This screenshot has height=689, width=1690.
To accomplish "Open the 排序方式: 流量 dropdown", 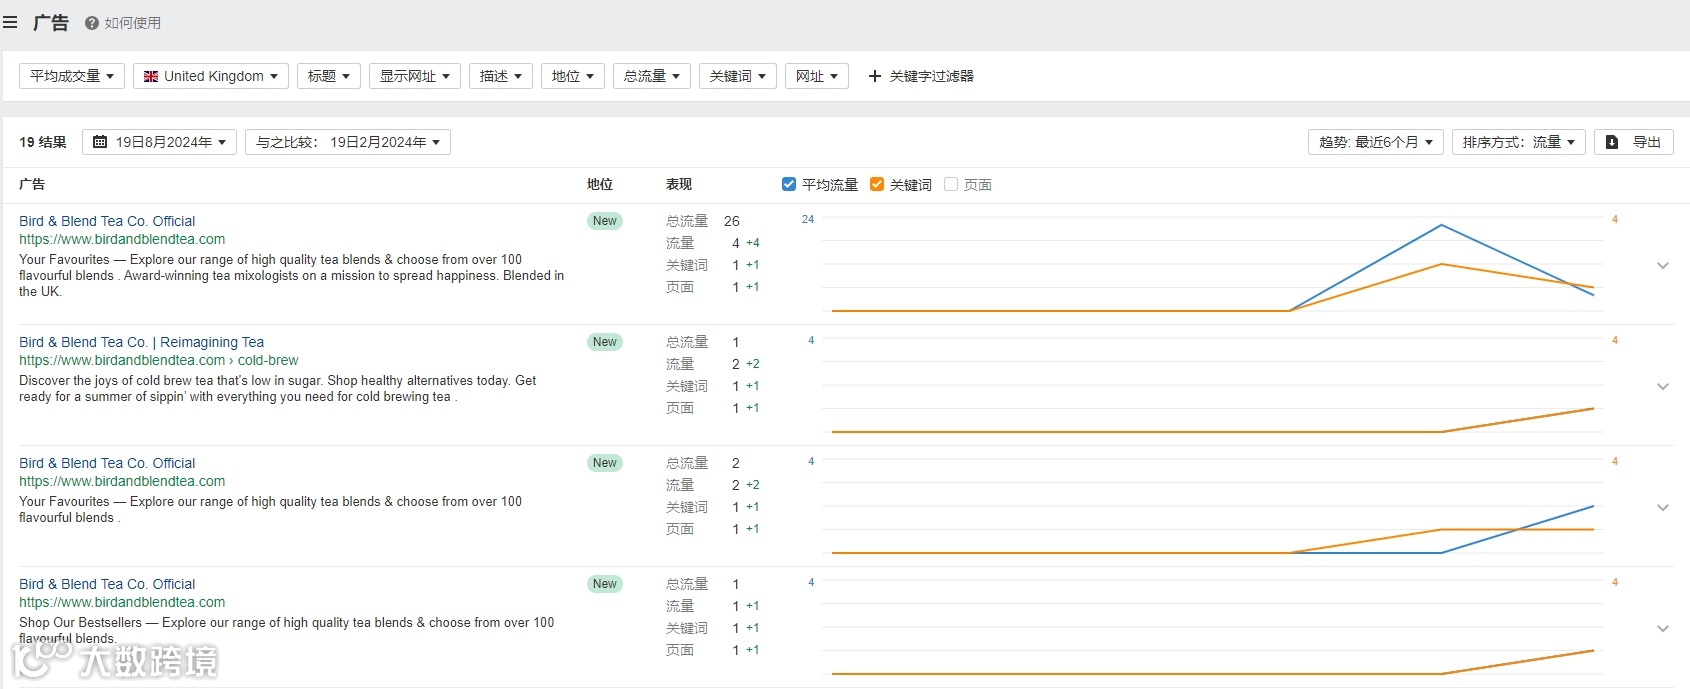I will [x=1519, y=142].
